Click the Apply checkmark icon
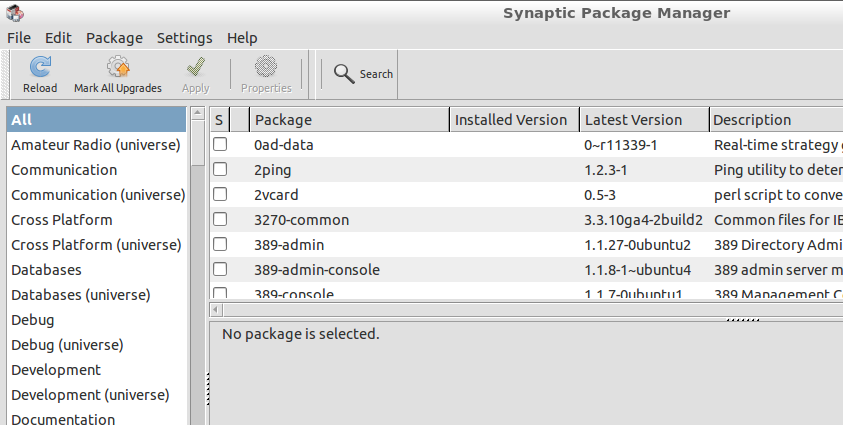843x425 pixels. [x=196, y=67]
